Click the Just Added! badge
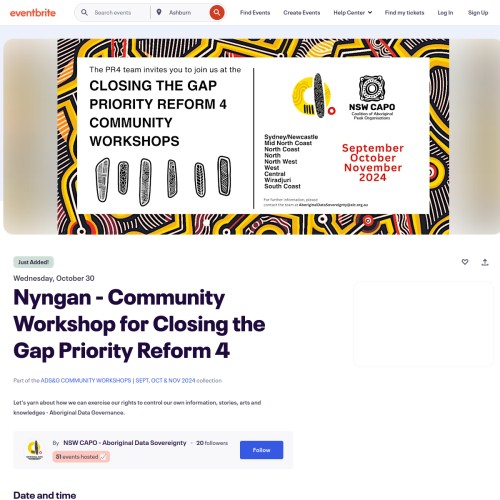 pos(33,262)
